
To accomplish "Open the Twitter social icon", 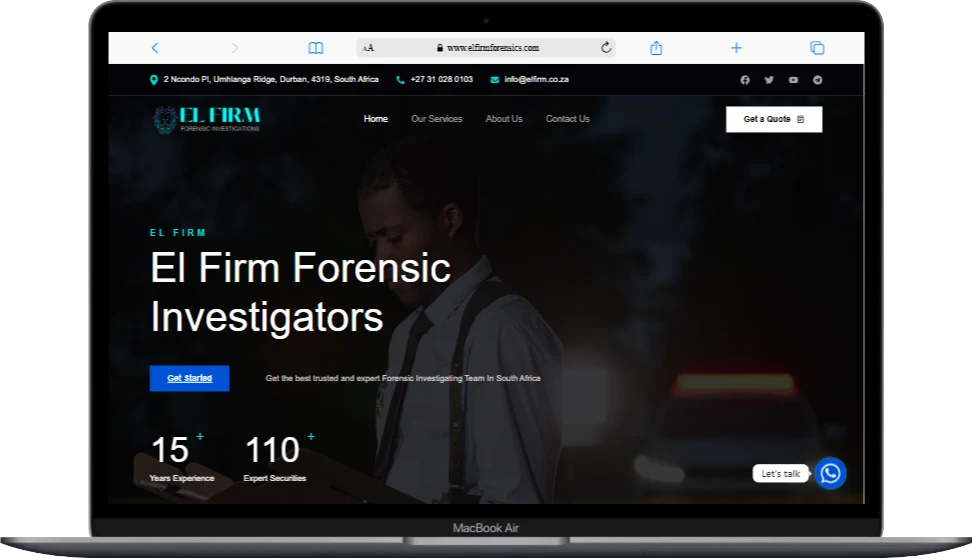I will pos(769,80).
